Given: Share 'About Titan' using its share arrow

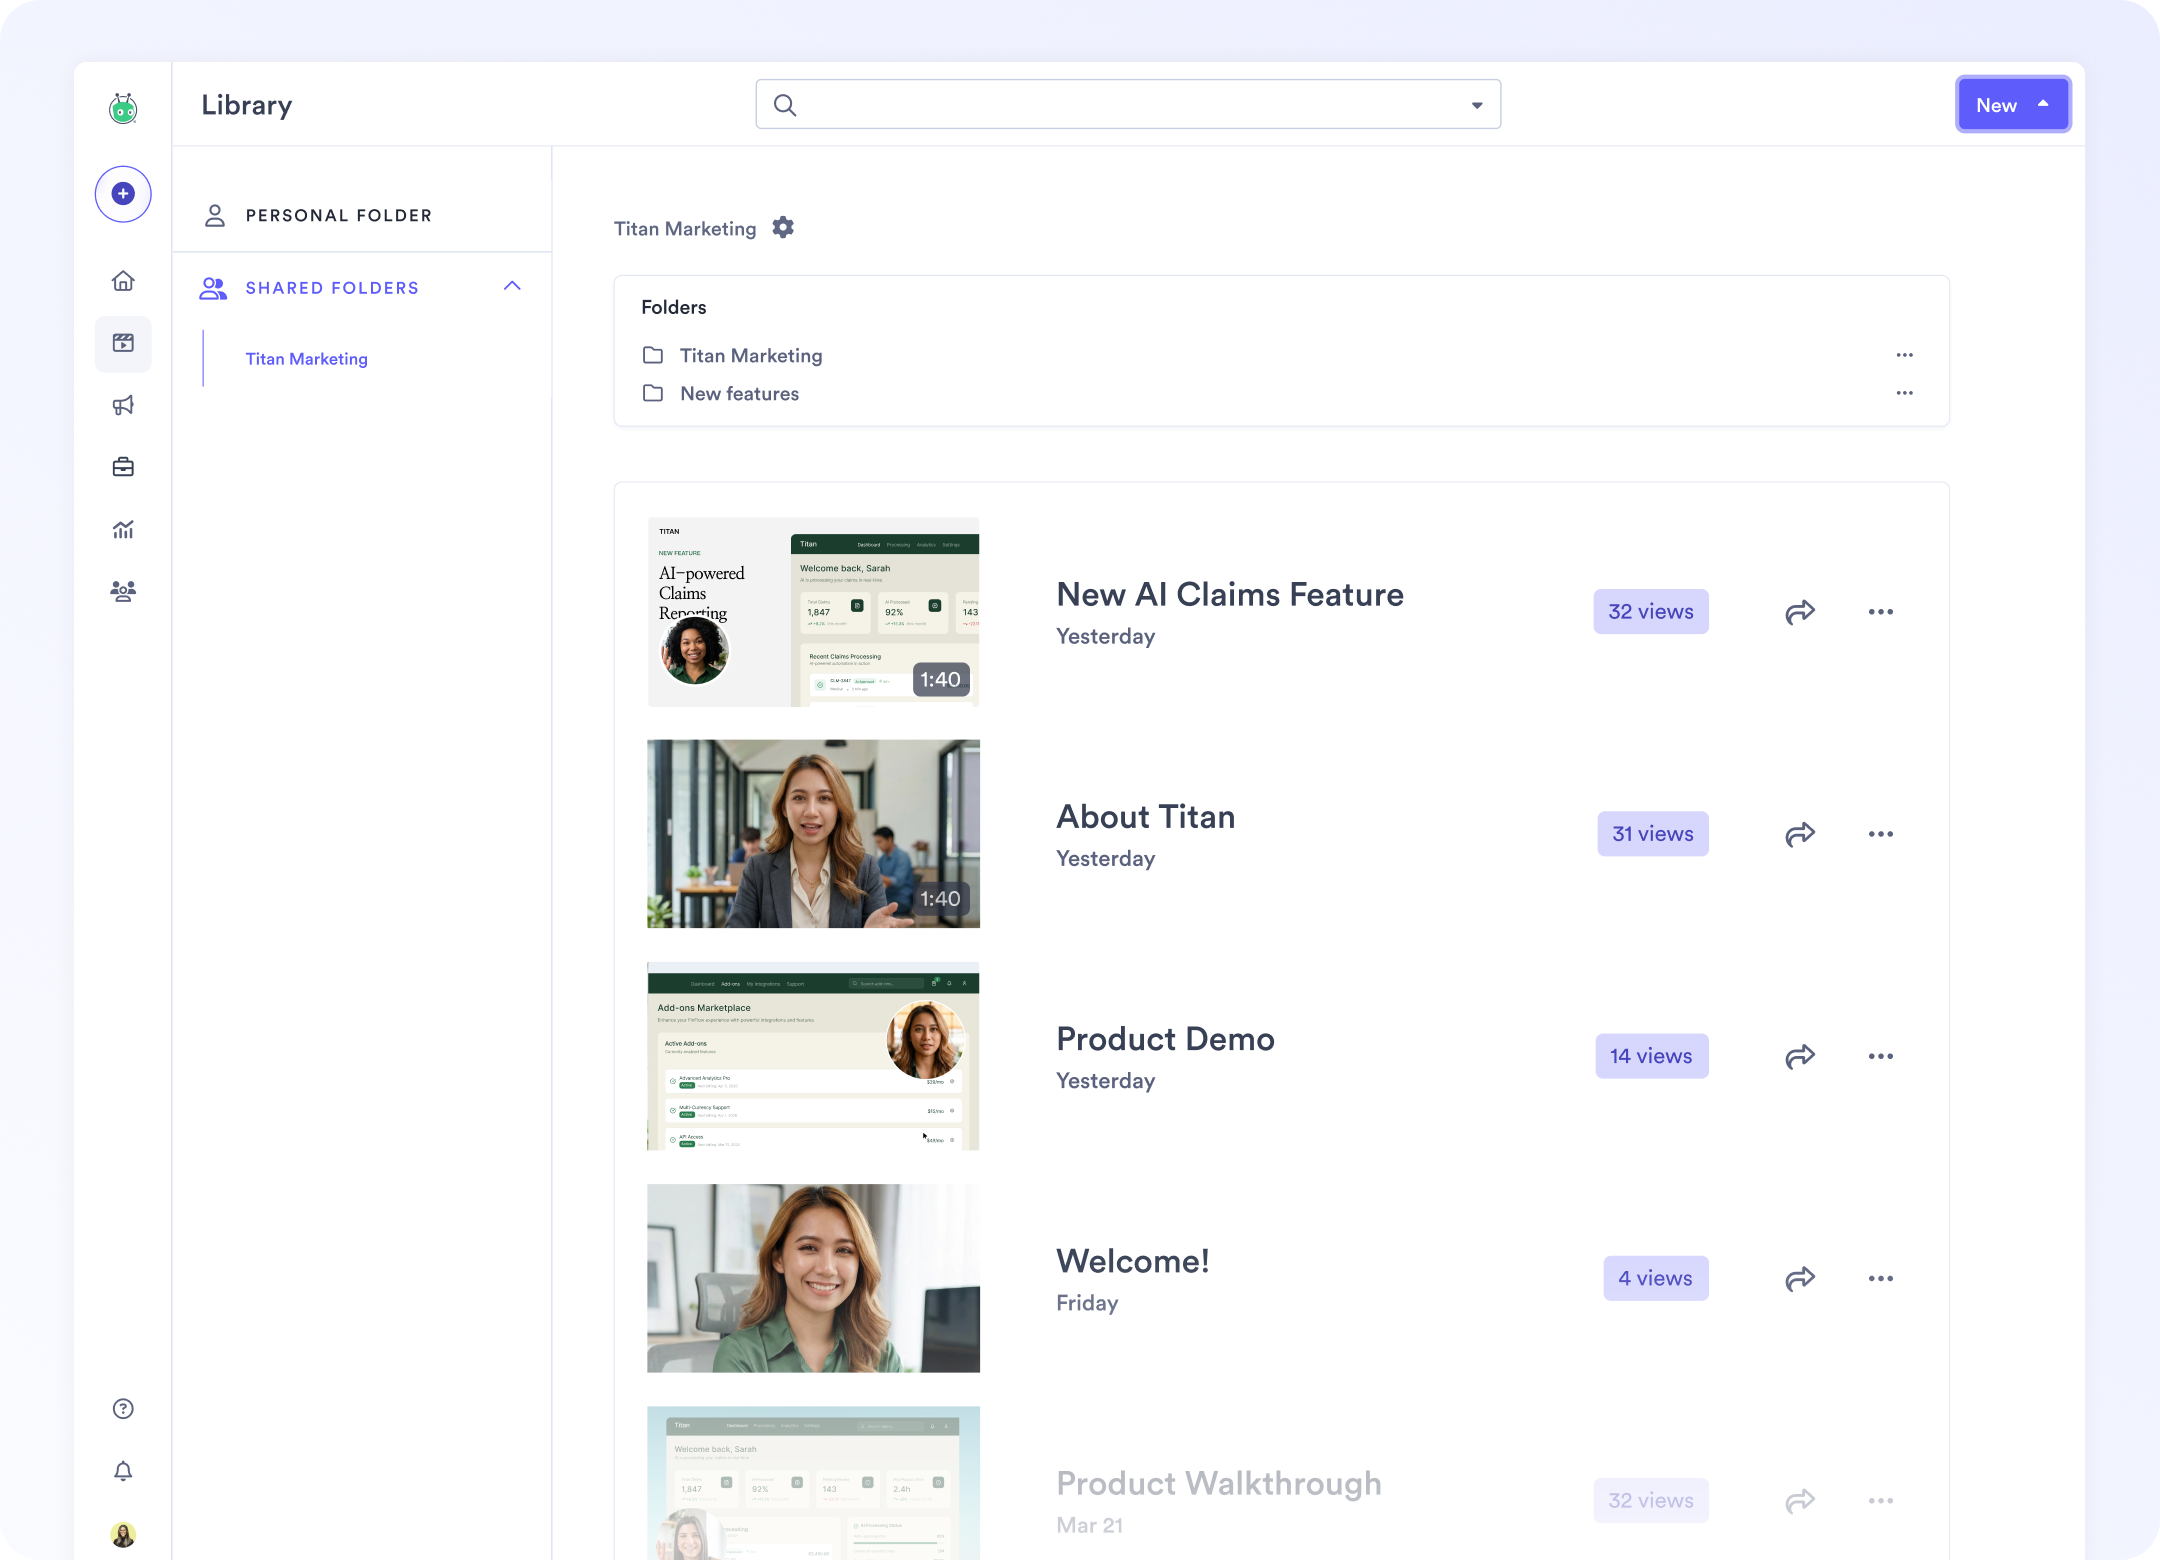Looking at the screenshot, I should pos(1800,833).
